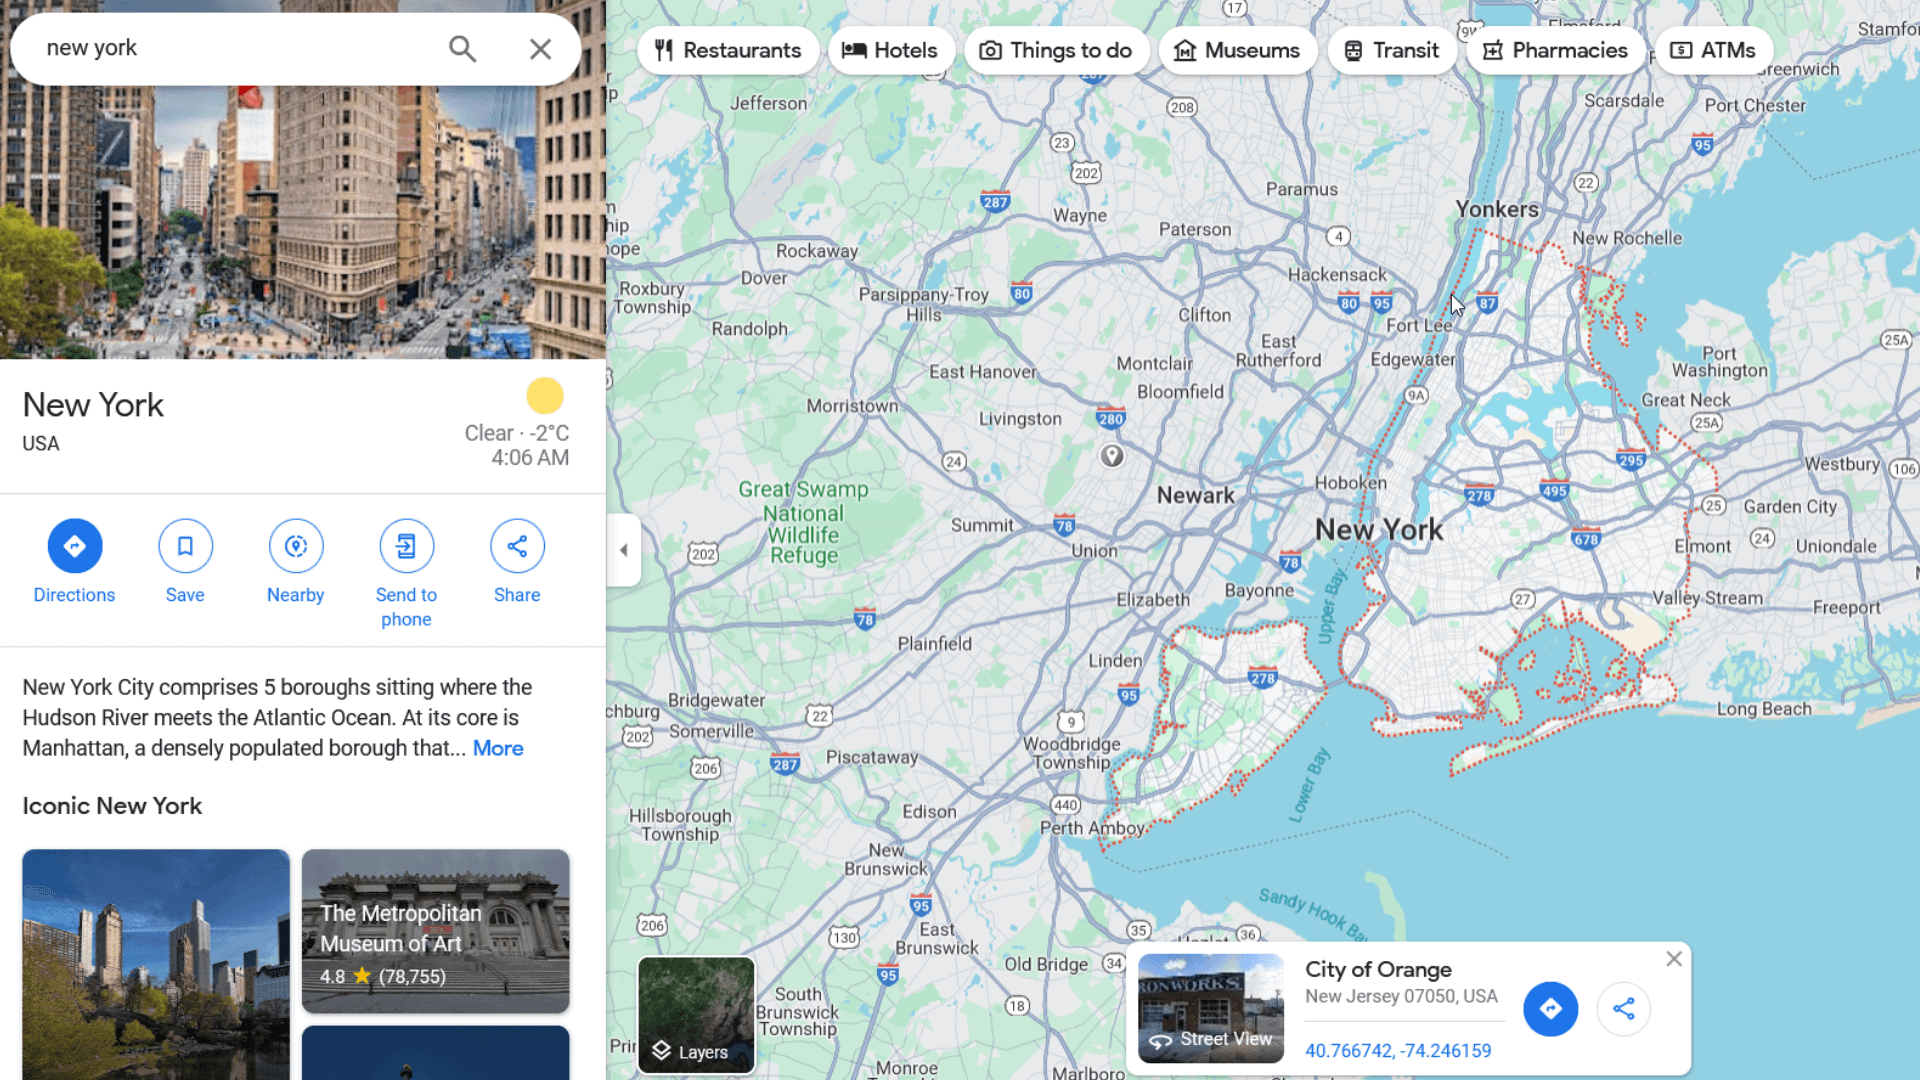This screenshot has width=1920, height=1080.
Task: Click the Hackensack map label
Action: tap(1337, 275)
